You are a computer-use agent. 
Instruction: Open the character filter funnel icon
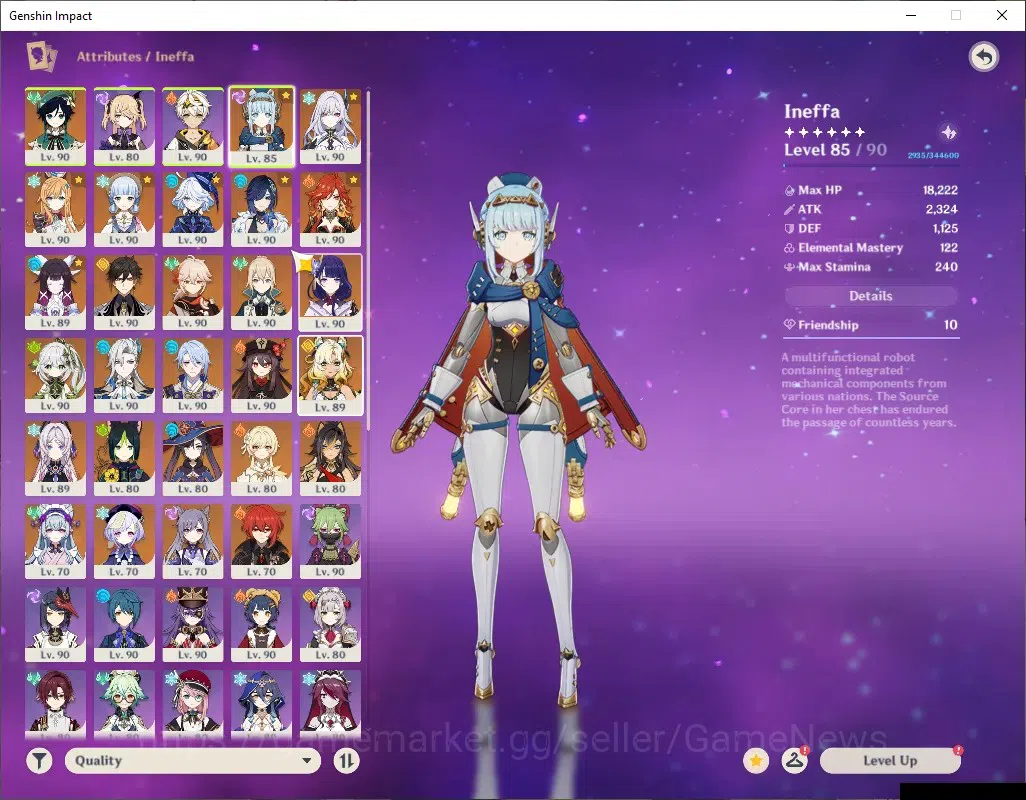coord(39,761)
